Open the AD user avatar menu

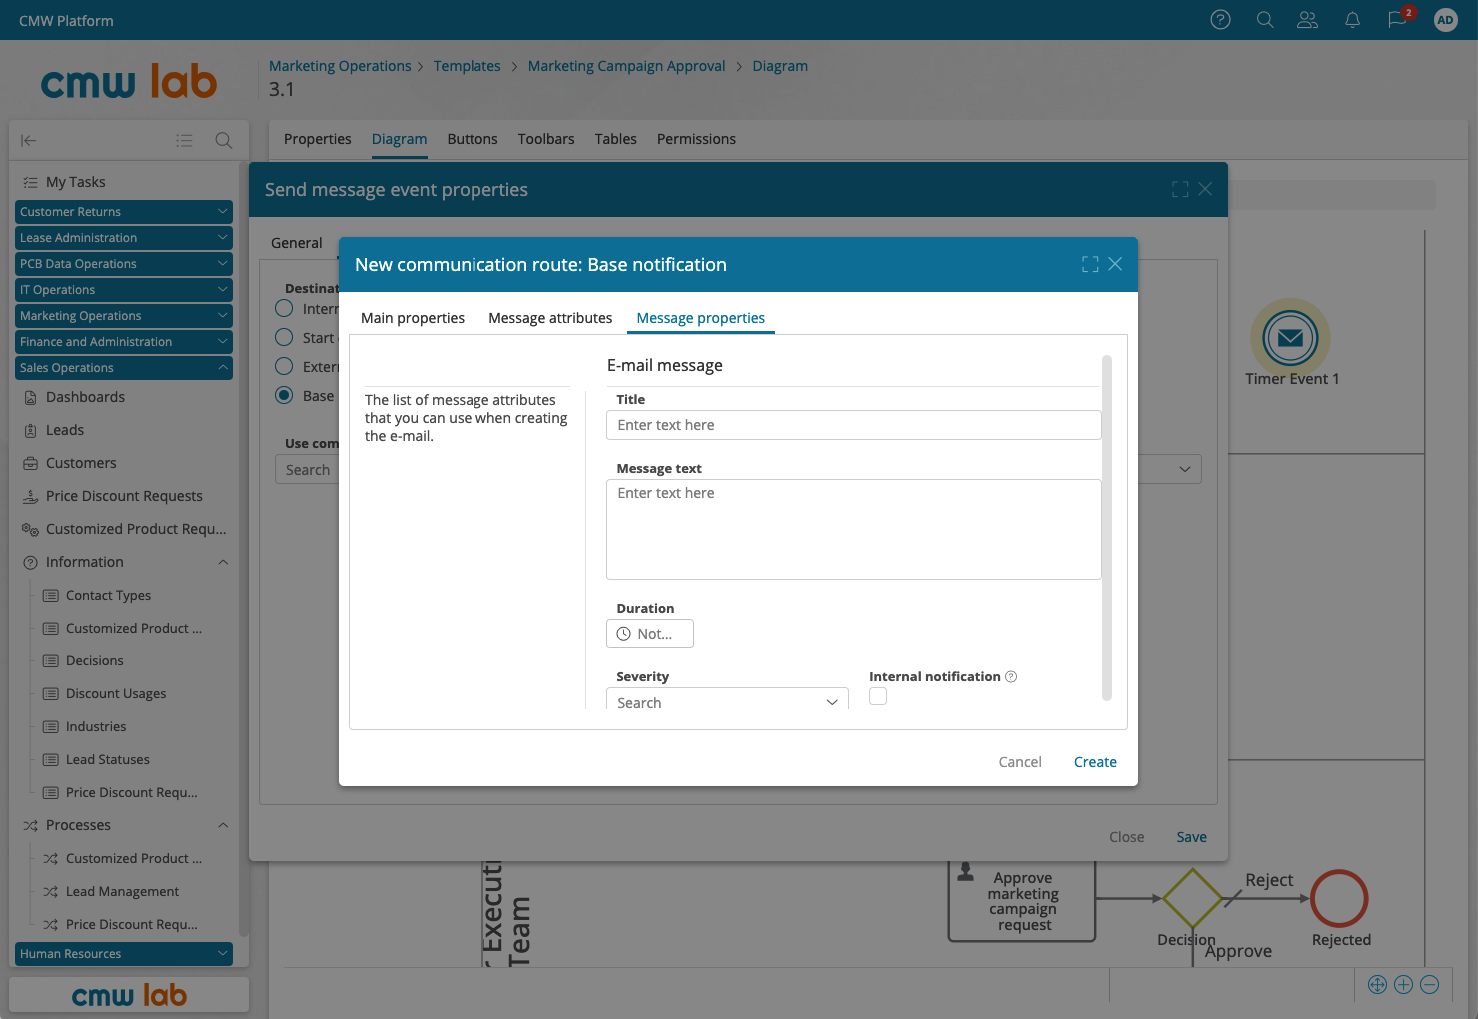1445,20
